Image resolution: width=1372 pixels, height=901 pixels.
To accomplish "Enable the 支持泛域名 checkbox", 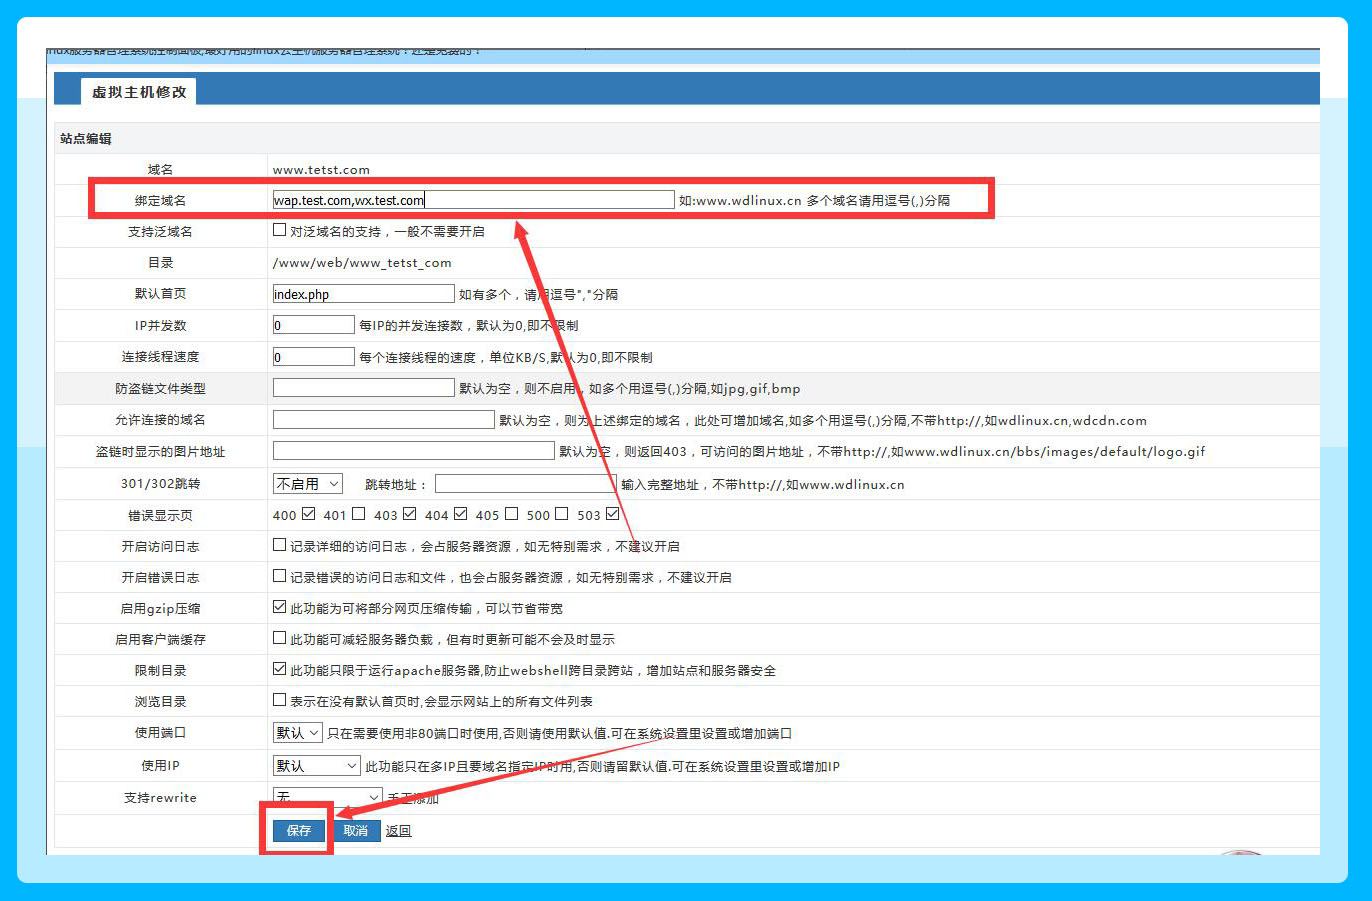I will [280, 230].
